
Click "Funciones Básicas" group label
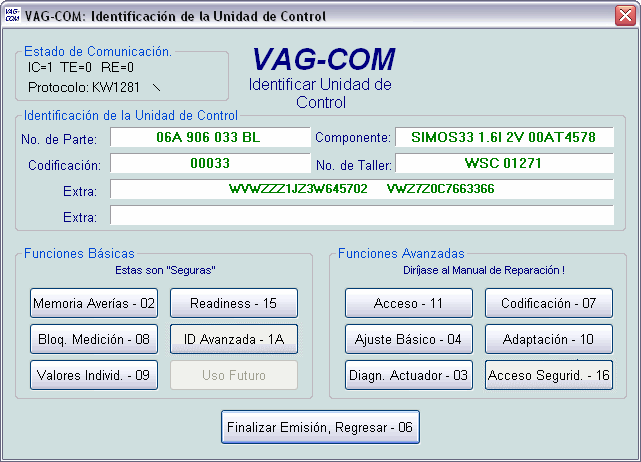tap(79, 253)
